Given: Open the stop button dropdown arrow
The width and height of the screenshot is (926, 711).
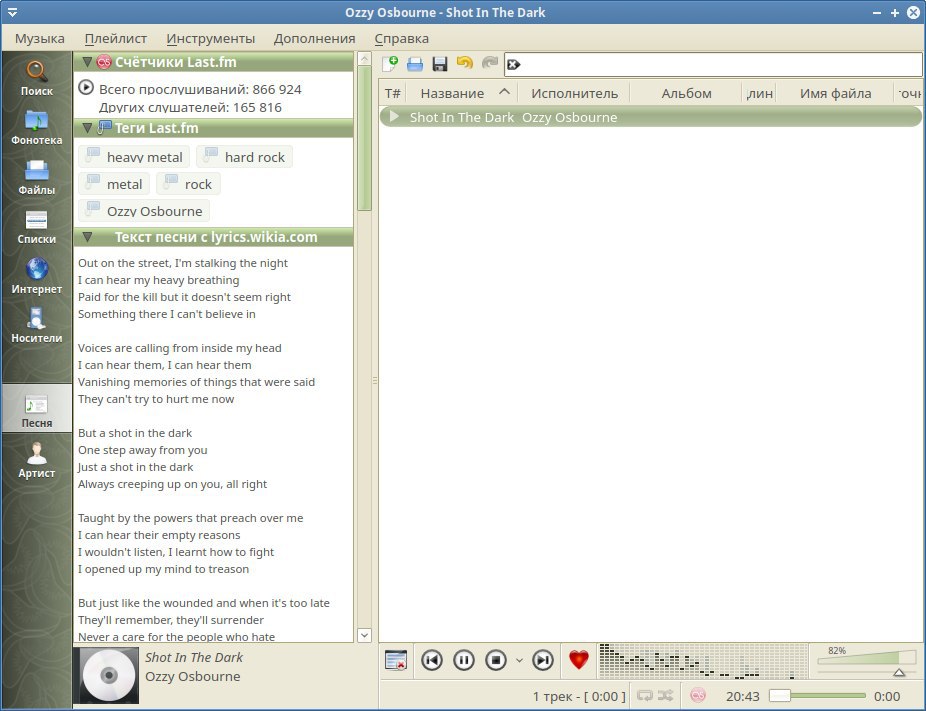Looking at the screenshot, I should click(x=519, y=660).
